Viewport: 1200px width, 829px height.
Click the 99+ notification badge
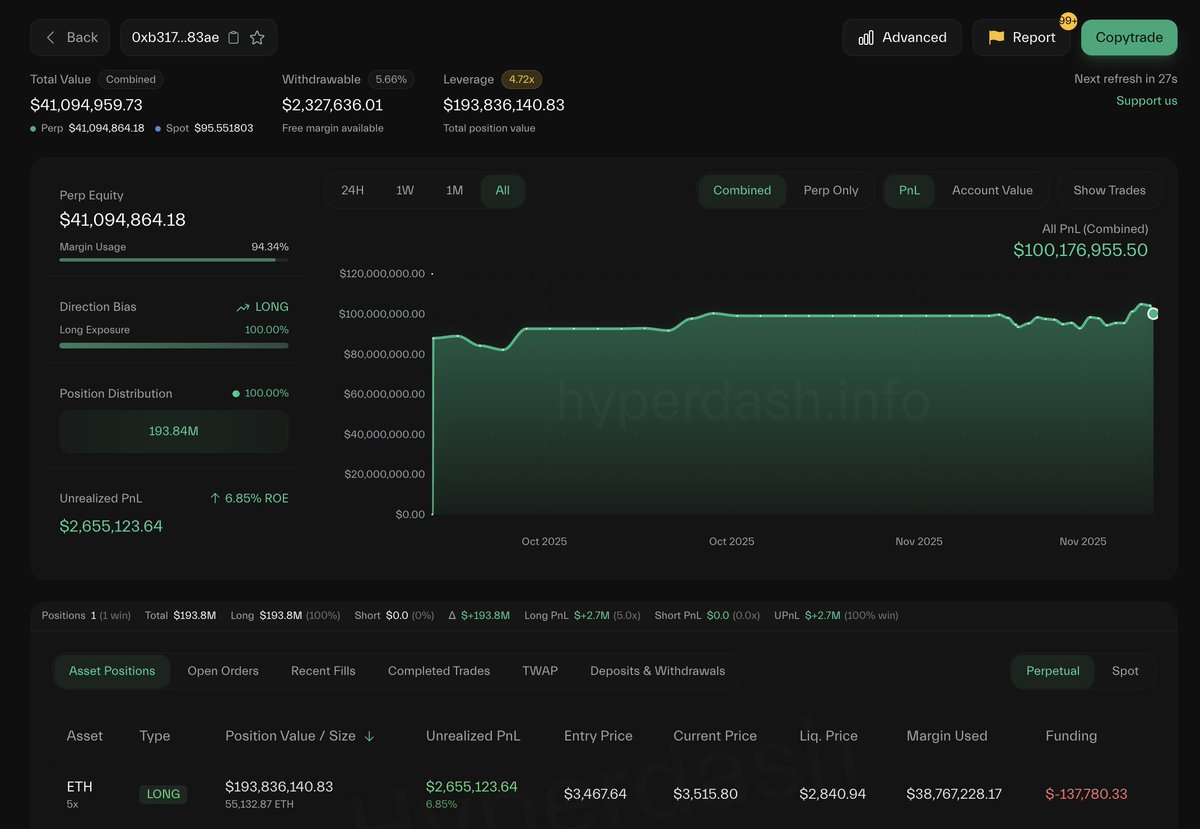tap(1068, 21)
